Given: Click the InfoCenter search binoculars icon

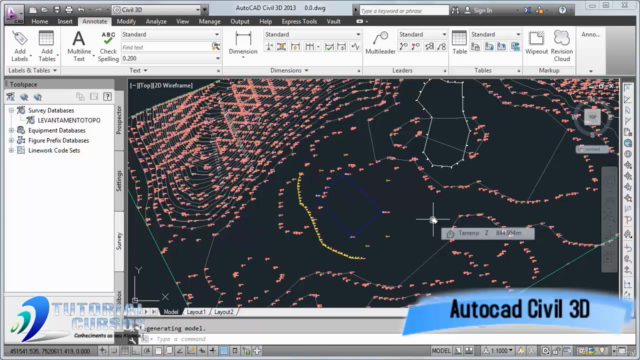Looking at the screenshot, I should (x=455, y=10).
